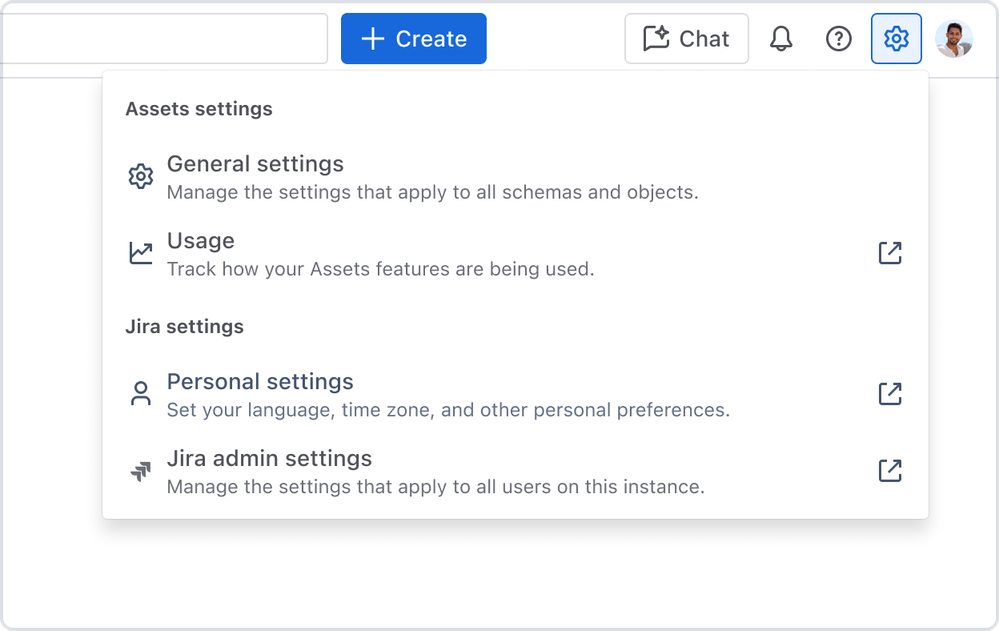Click the Create button
Viewport: 999px width, 631px height.
point(413,39)
